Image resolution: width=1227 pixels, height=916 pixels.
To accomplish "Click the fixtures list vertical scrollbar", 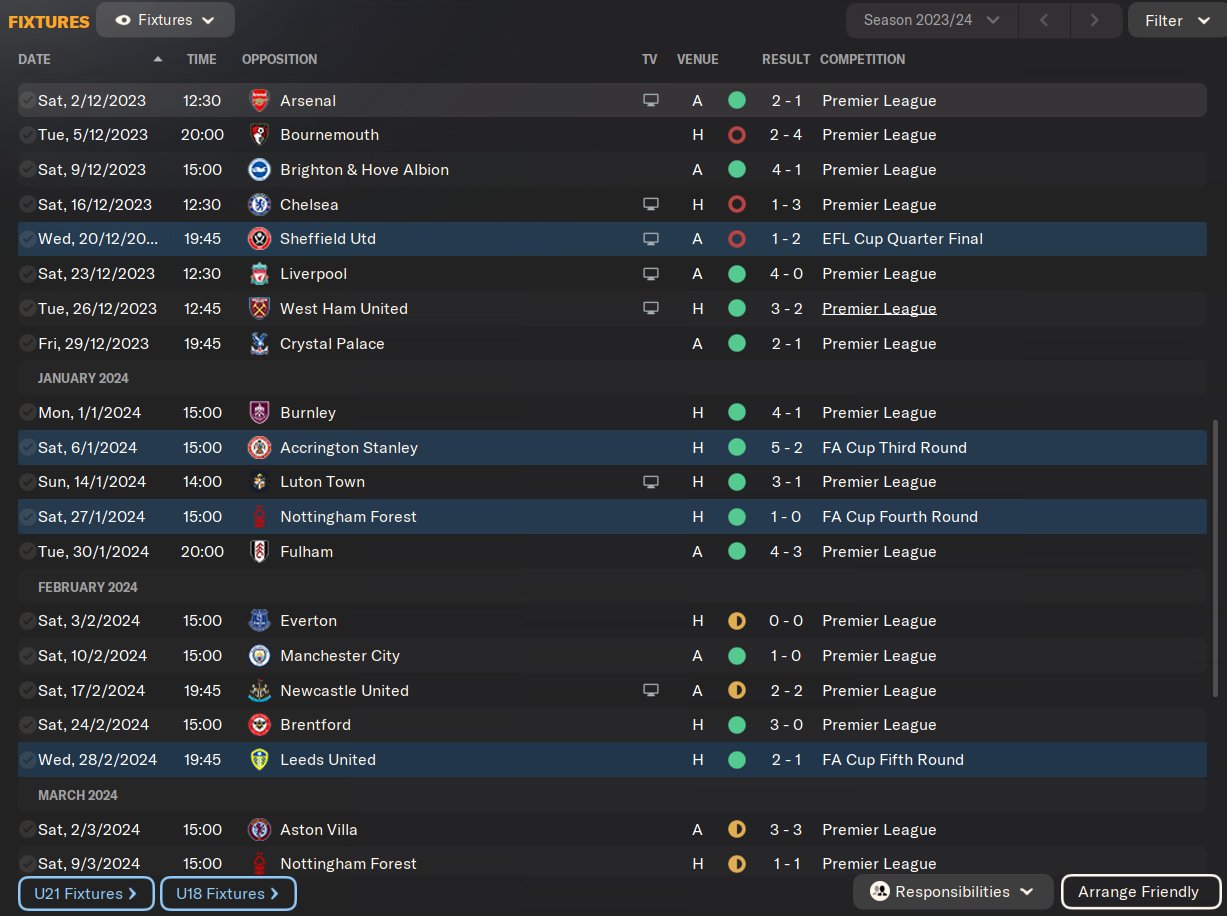I will pyautogui.click(x=1216, y=558).
